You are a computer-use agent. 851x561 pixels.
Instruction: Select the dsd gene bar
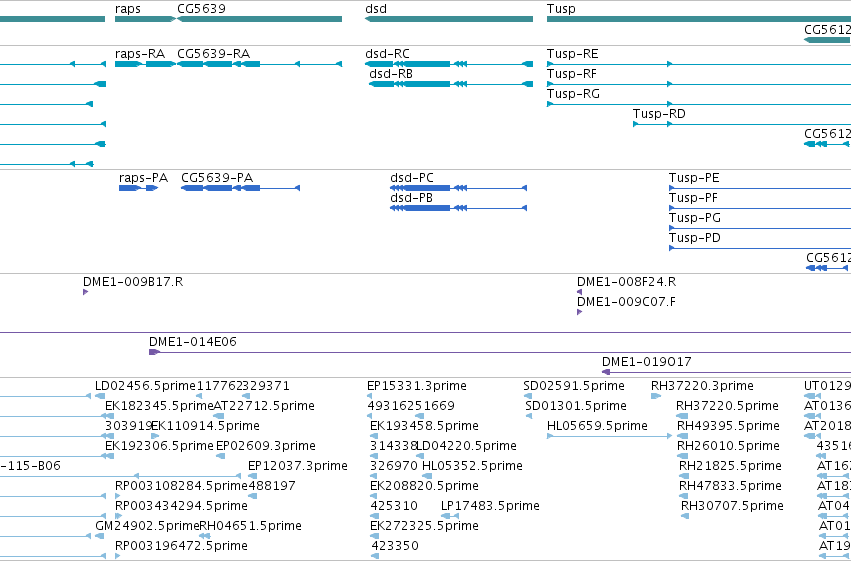[449, 19]
